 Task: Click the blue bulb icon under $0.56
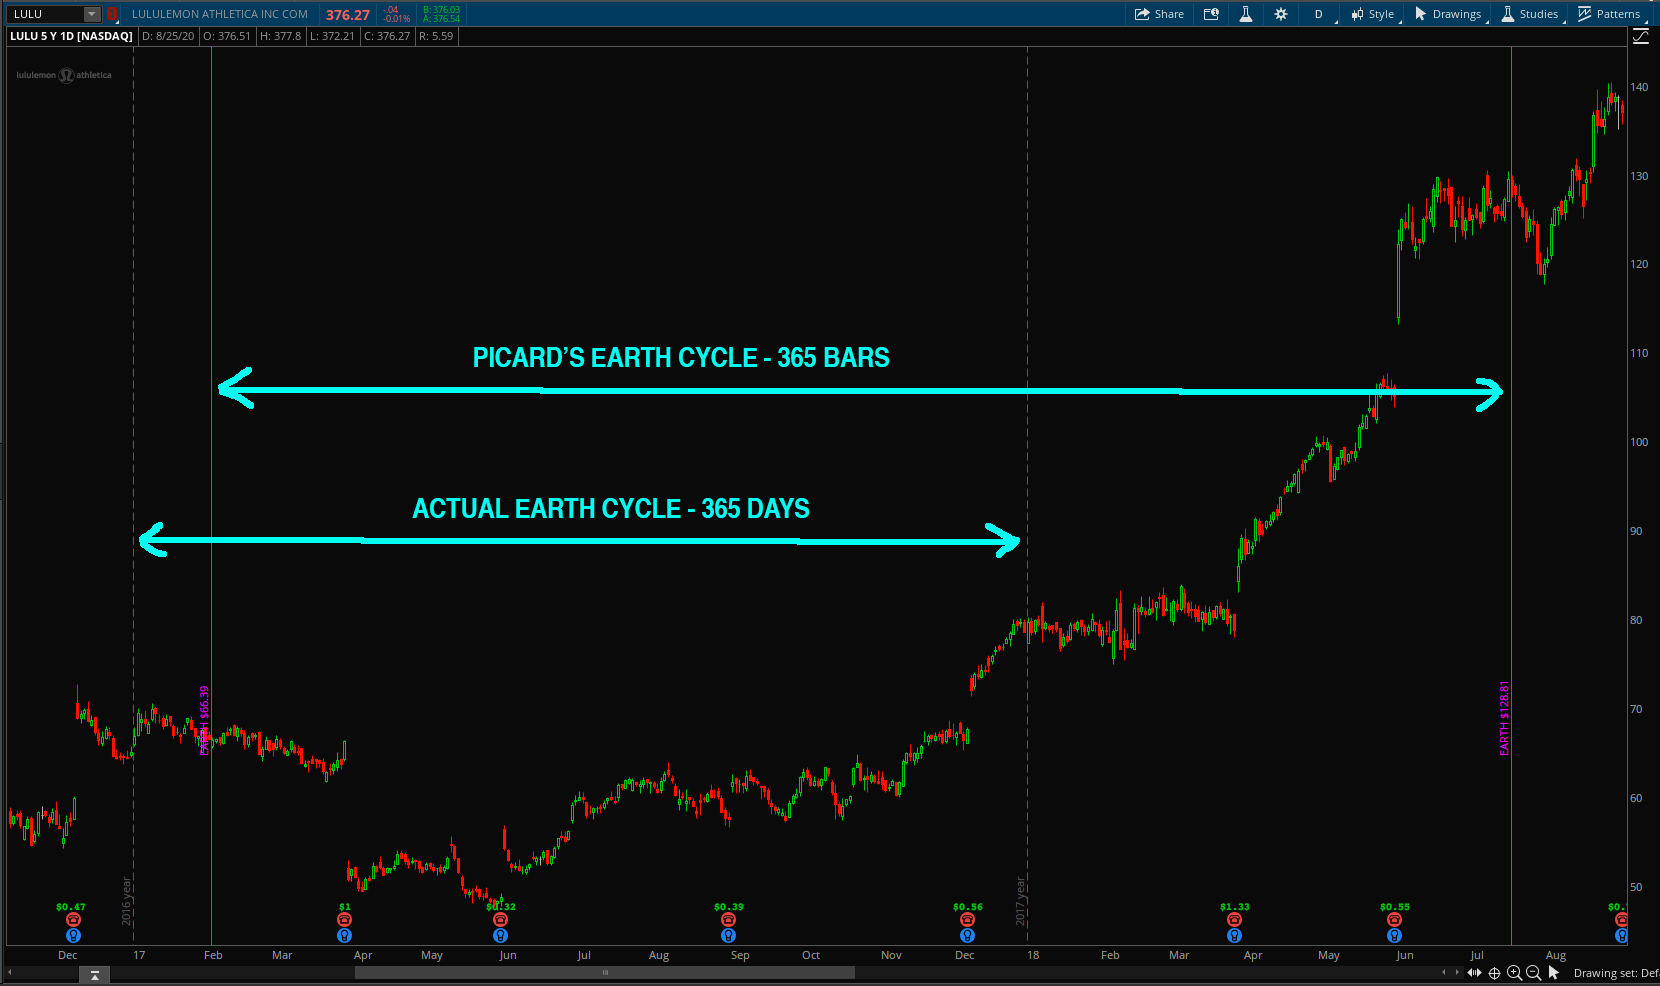[967, 936]
